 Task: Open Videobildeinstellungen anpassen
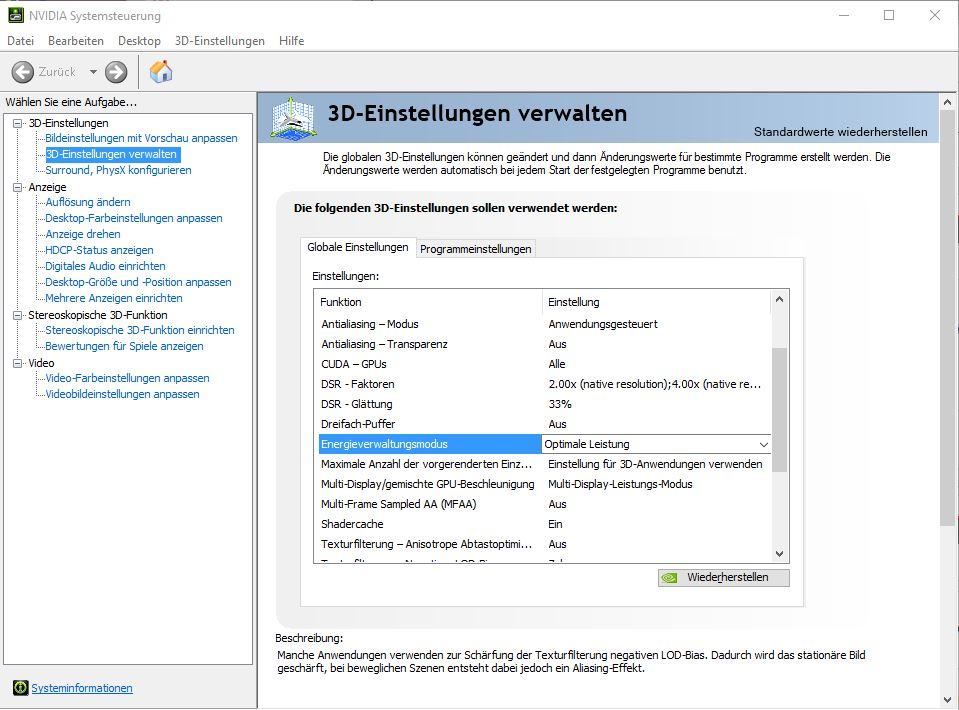pos(122,394)
